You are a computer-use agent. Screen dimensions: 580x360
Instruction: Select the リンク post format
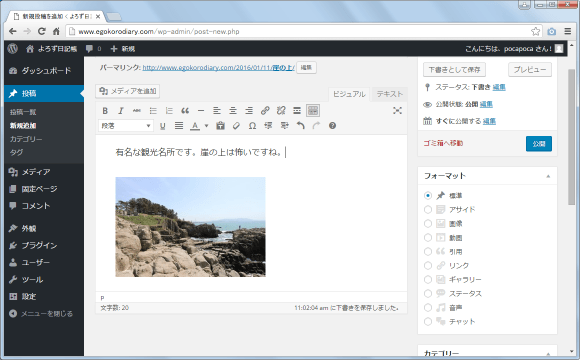(x=428, y=266)
